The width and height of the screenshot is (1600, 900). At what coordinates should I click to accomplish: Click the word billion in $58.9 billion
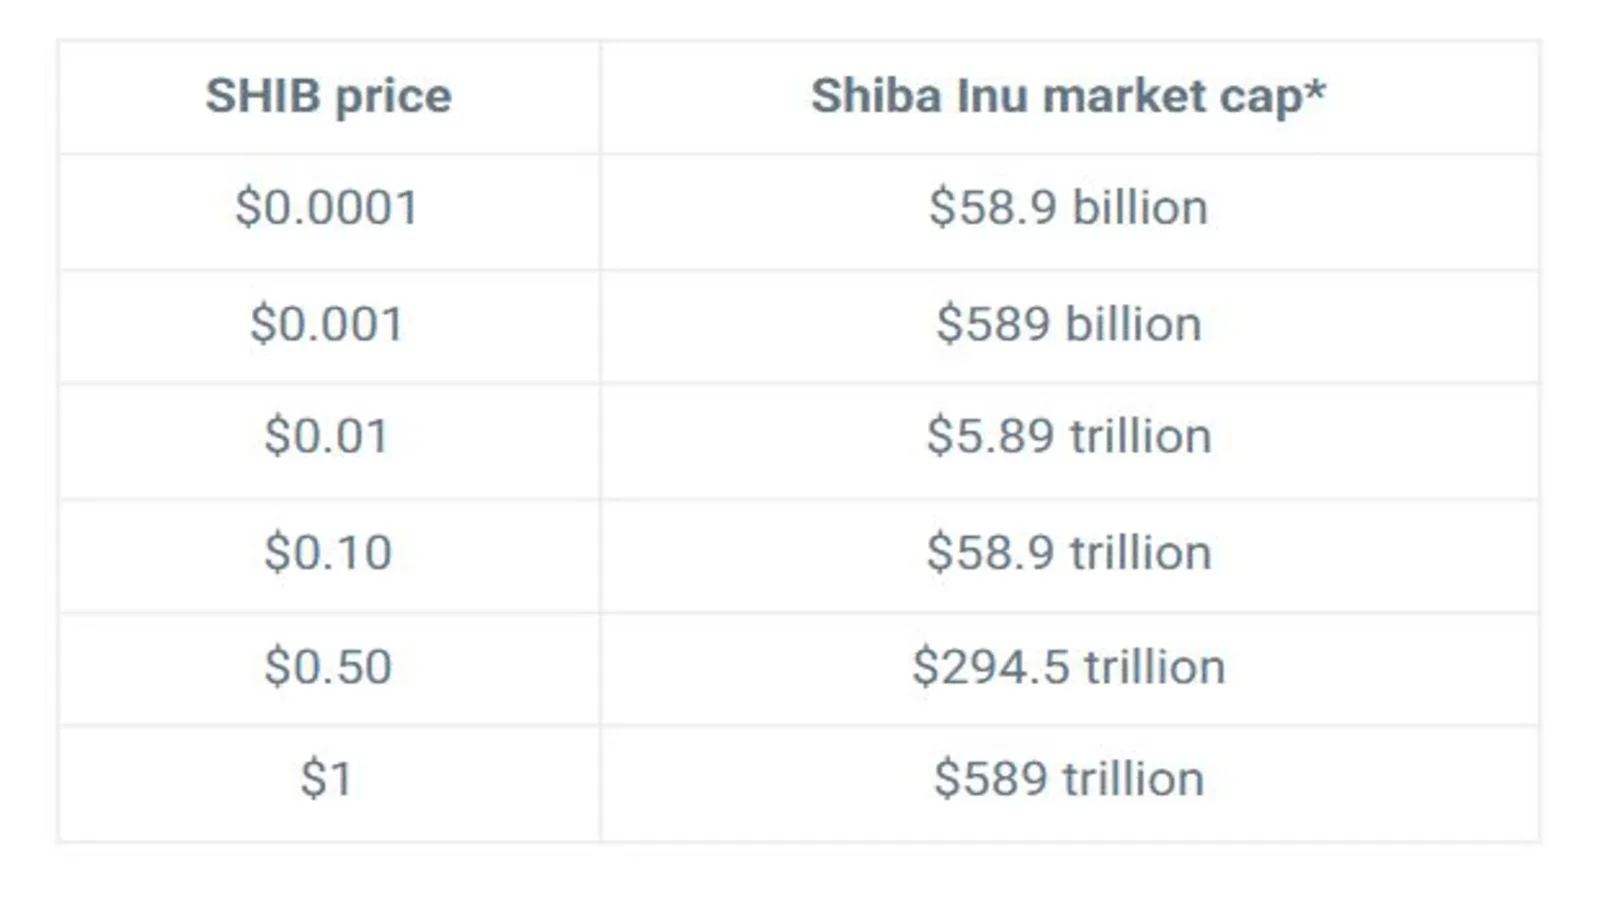[1140, 207]
